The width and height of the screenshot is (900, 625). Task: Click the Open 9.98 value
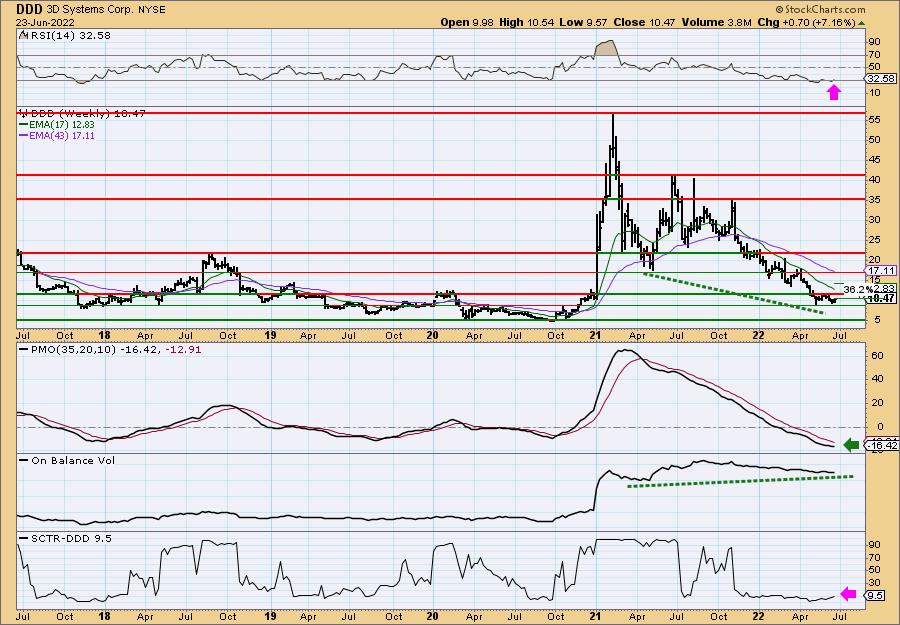coord(467,22)
